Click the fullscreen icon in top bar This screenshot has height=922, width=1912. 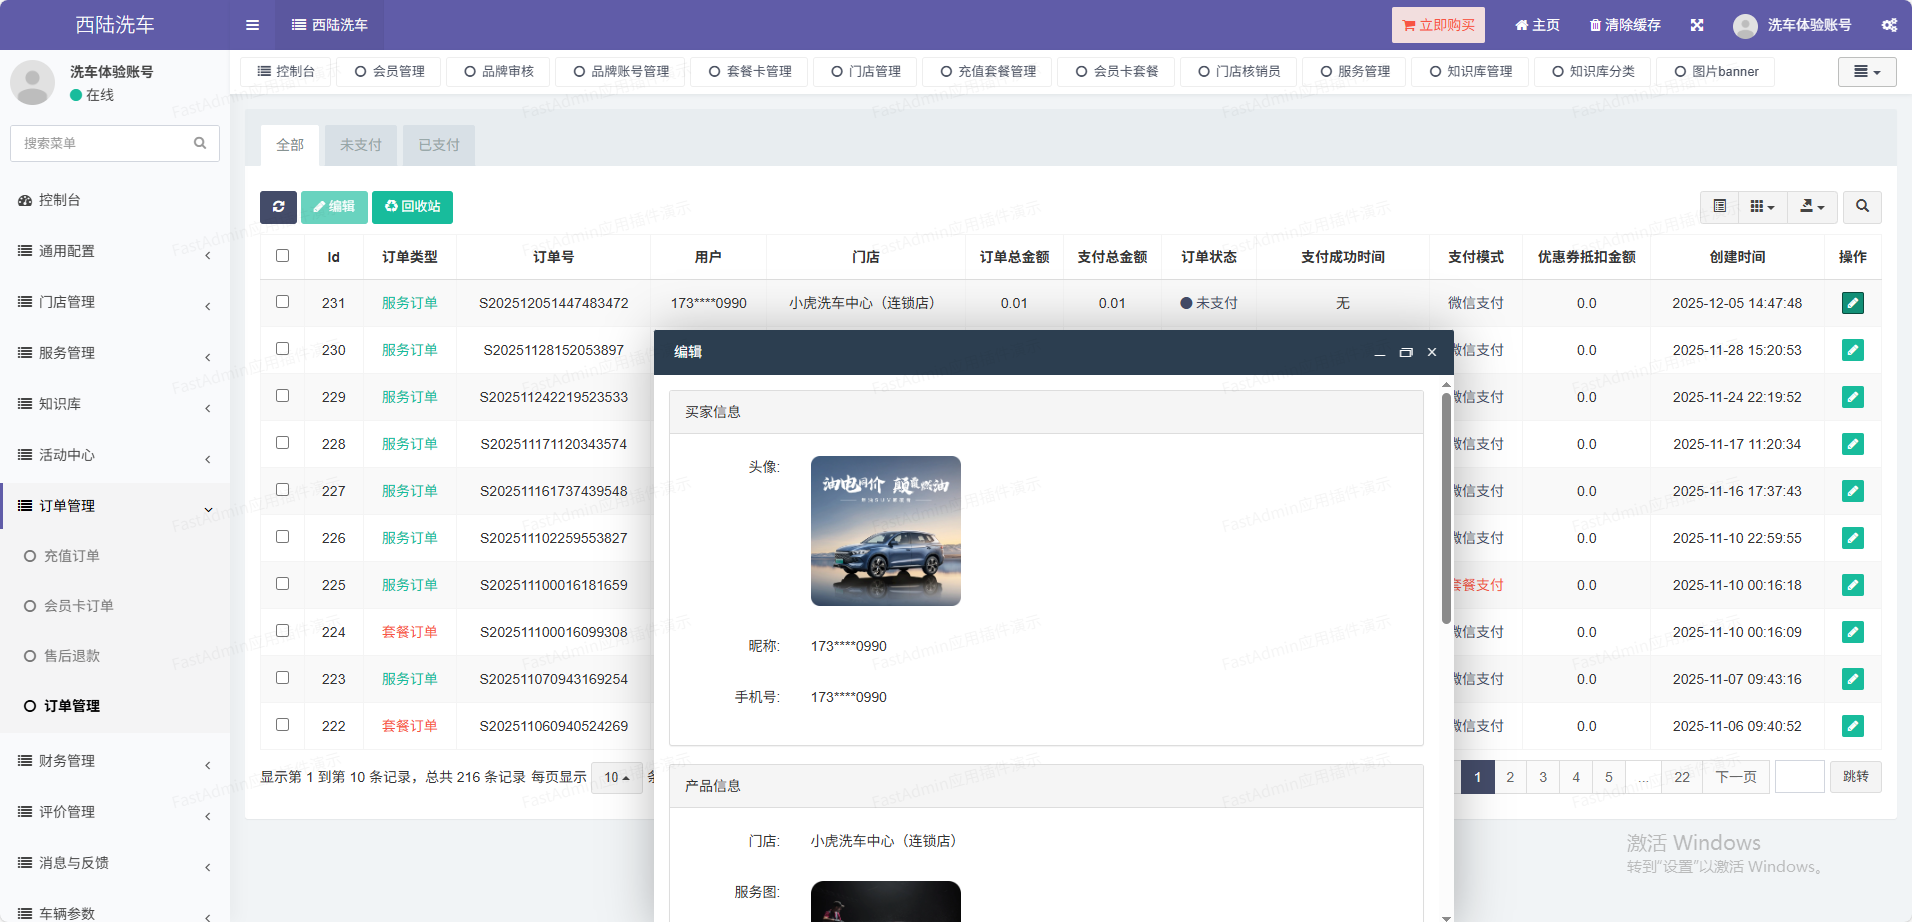[x=1697, y=25]
